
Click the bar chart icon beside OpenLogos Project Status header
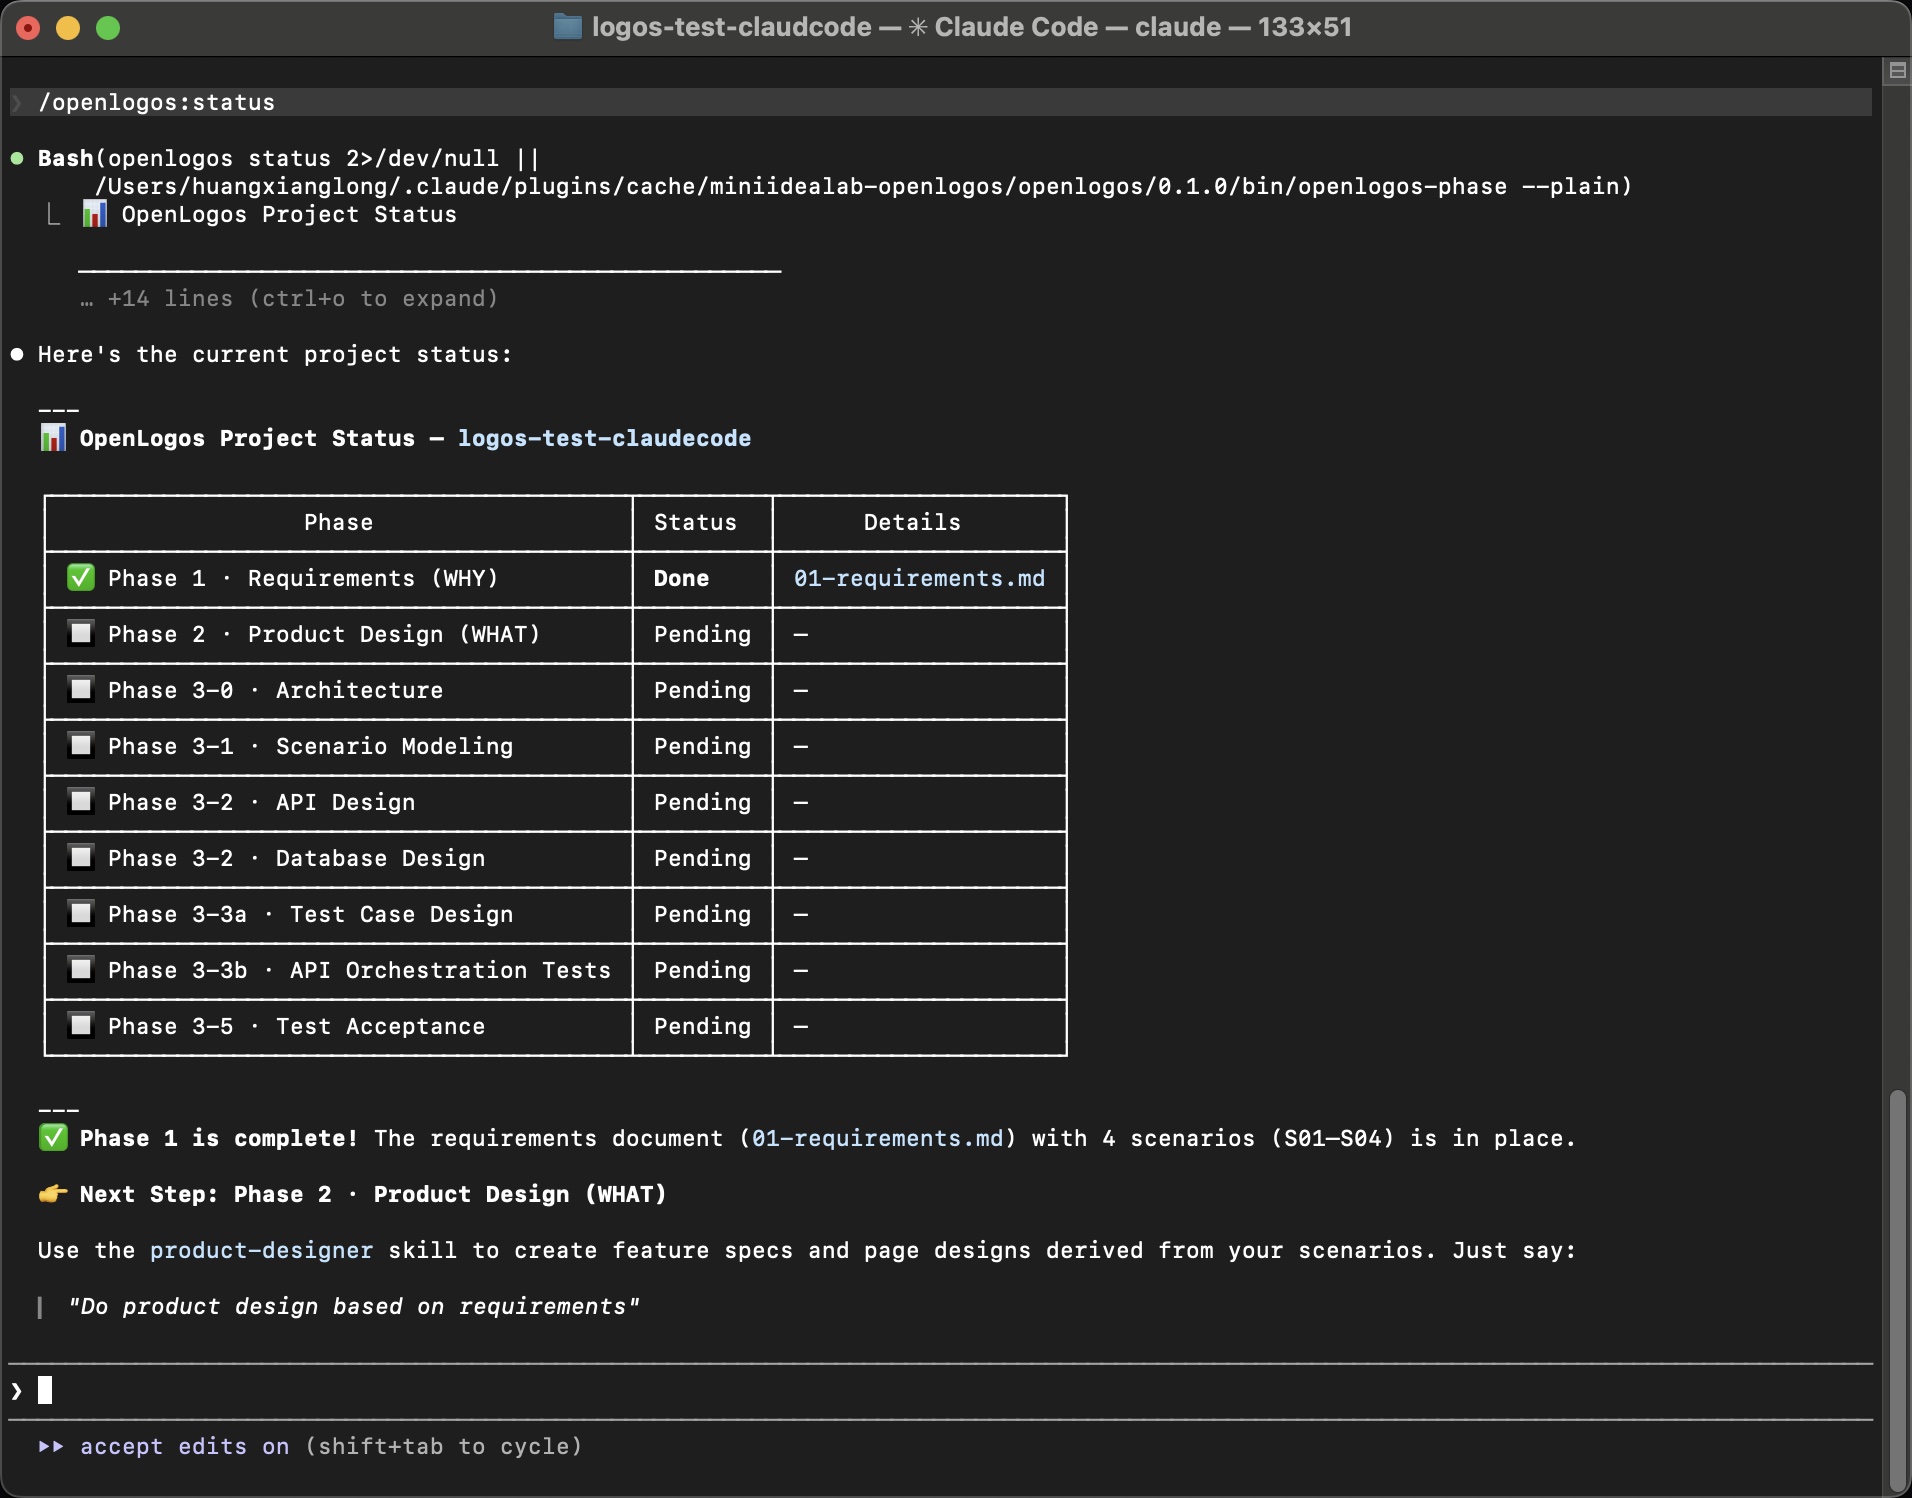coord(52,437)
